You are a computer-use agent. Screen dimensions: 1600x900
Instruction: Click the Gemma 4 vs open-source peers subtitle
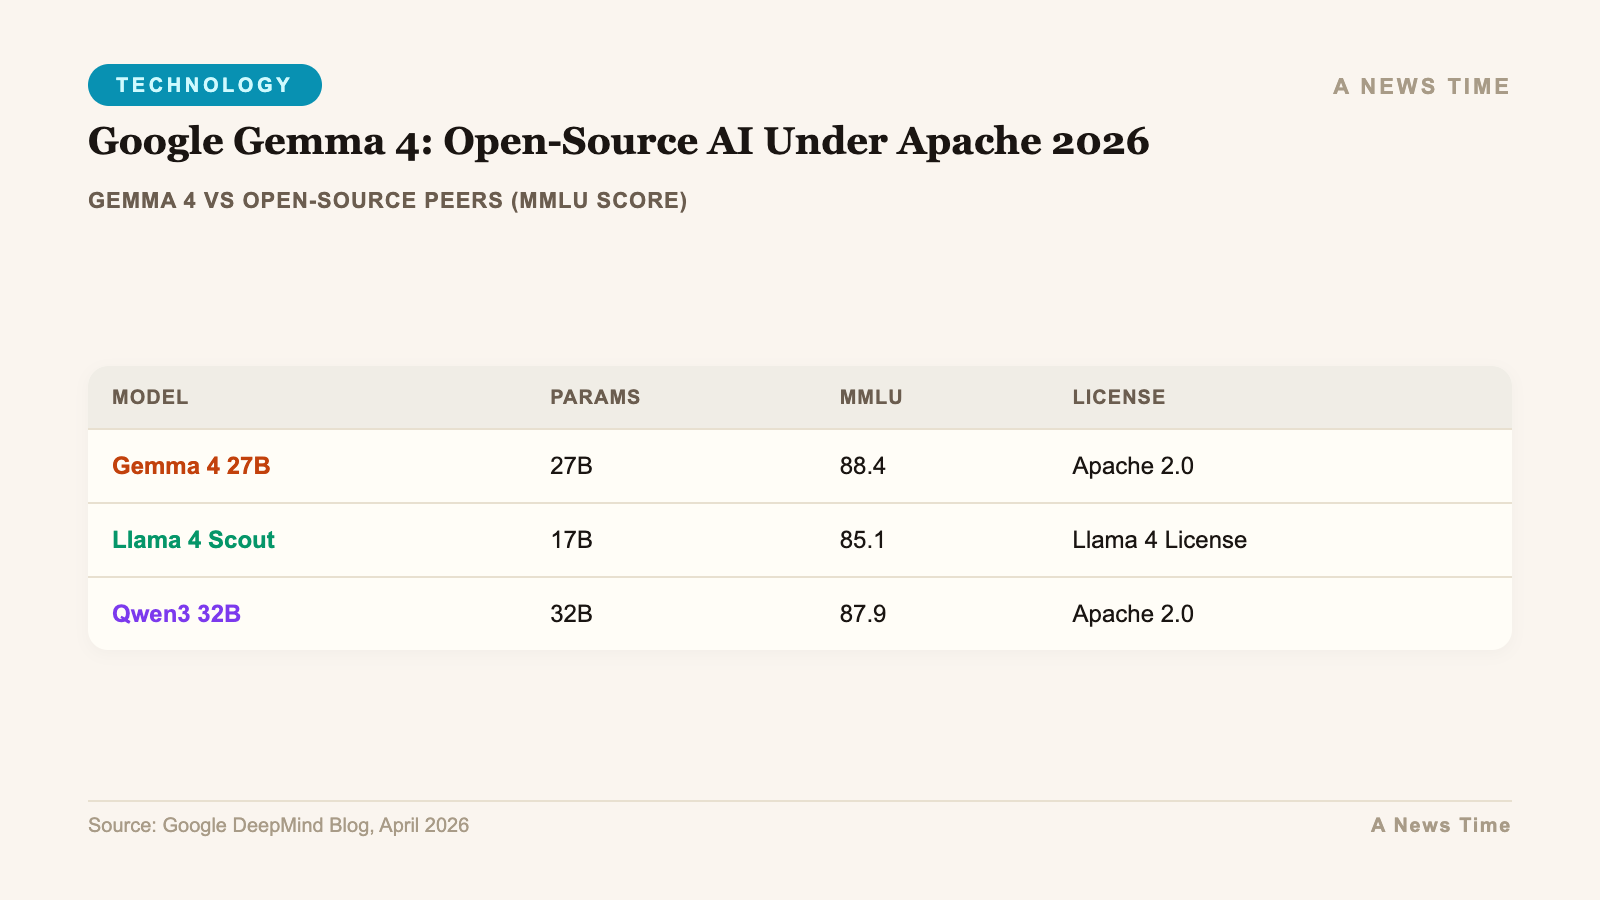(x=388, y=200)
